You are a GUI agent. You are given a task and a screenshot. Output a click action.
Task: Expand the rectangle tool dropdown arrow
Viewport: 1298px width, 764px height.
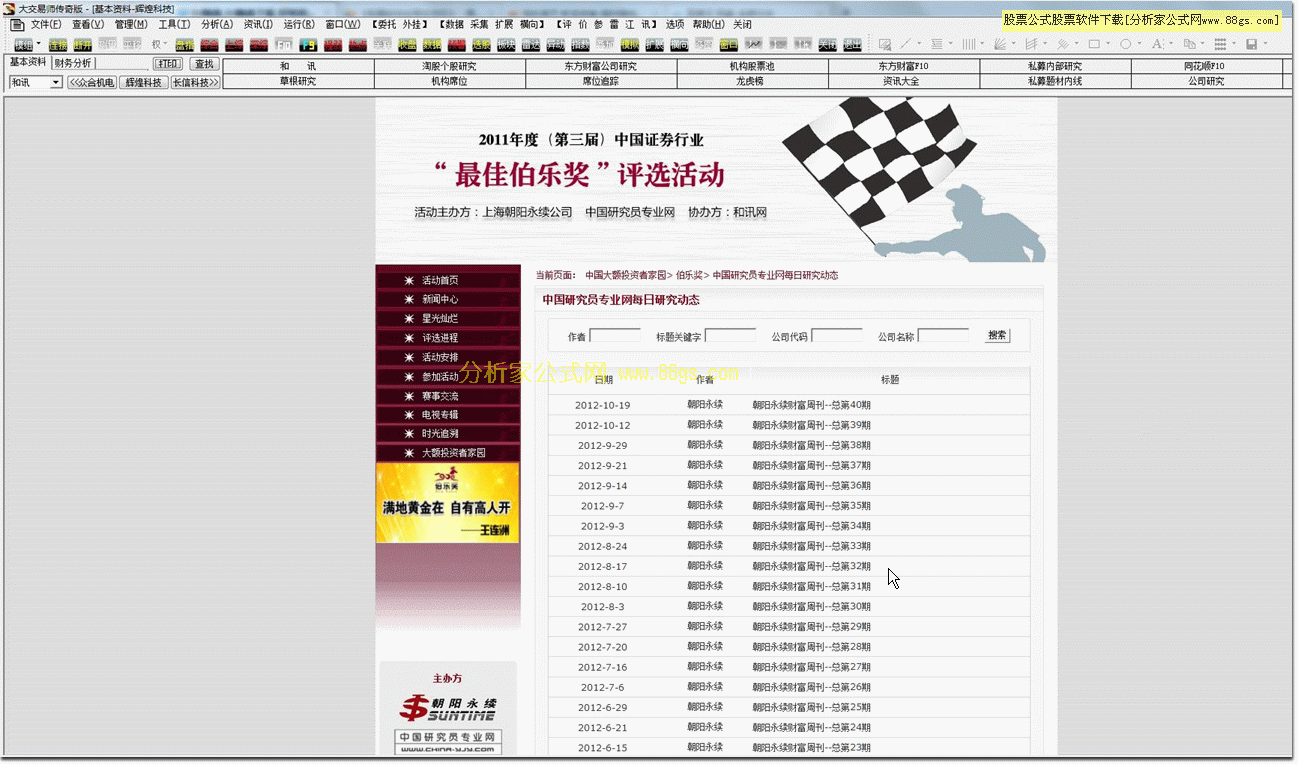click(x=1108, y=44)
